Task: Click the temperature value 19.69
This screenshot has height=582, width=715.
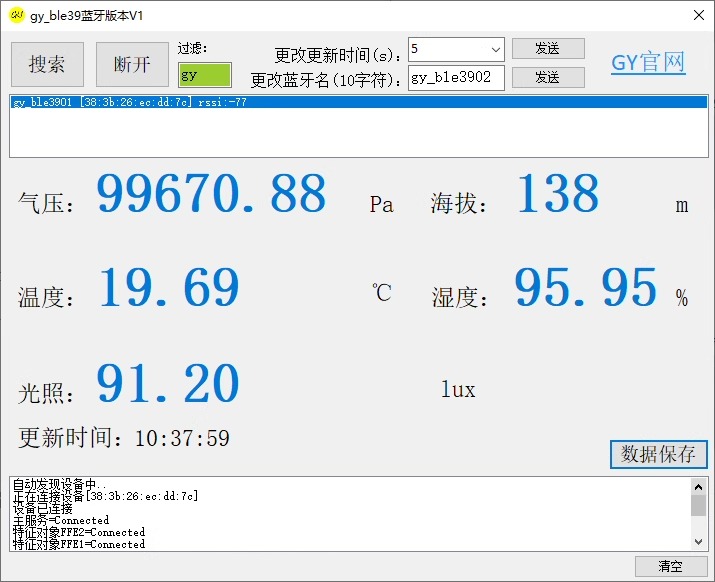Action: point(169,287)
